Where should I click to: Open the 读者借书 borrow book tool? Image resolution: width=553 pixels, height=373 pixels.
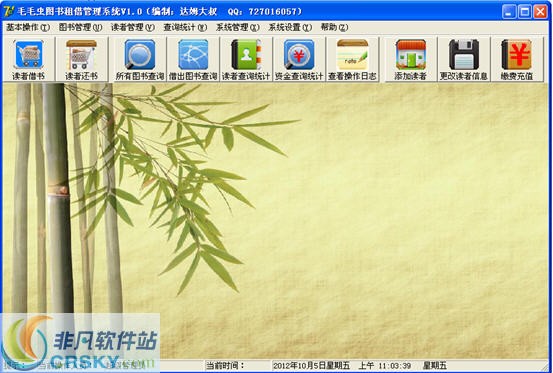29,59
